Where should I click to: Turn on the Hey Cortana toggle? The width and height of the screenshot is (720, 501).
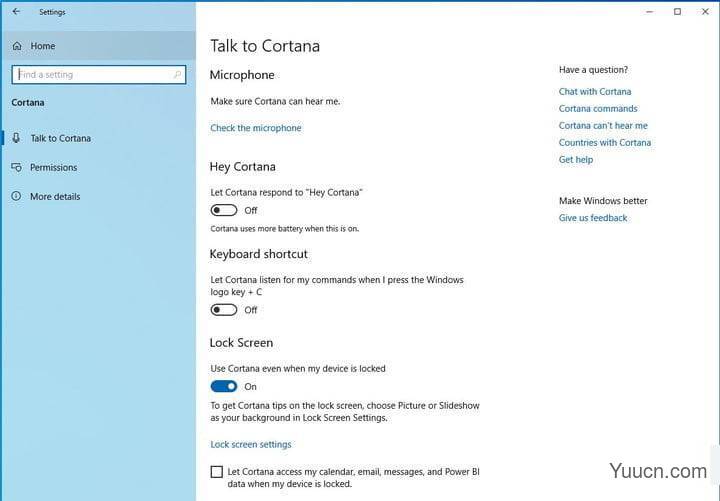click(x=224, y=210)
